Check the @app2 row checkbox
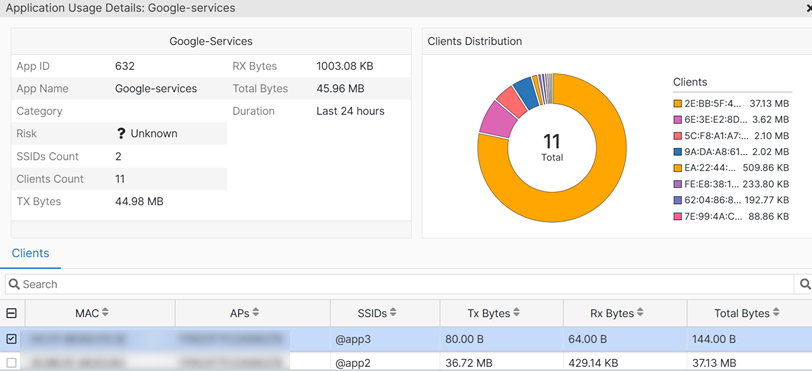 (11, 363)
